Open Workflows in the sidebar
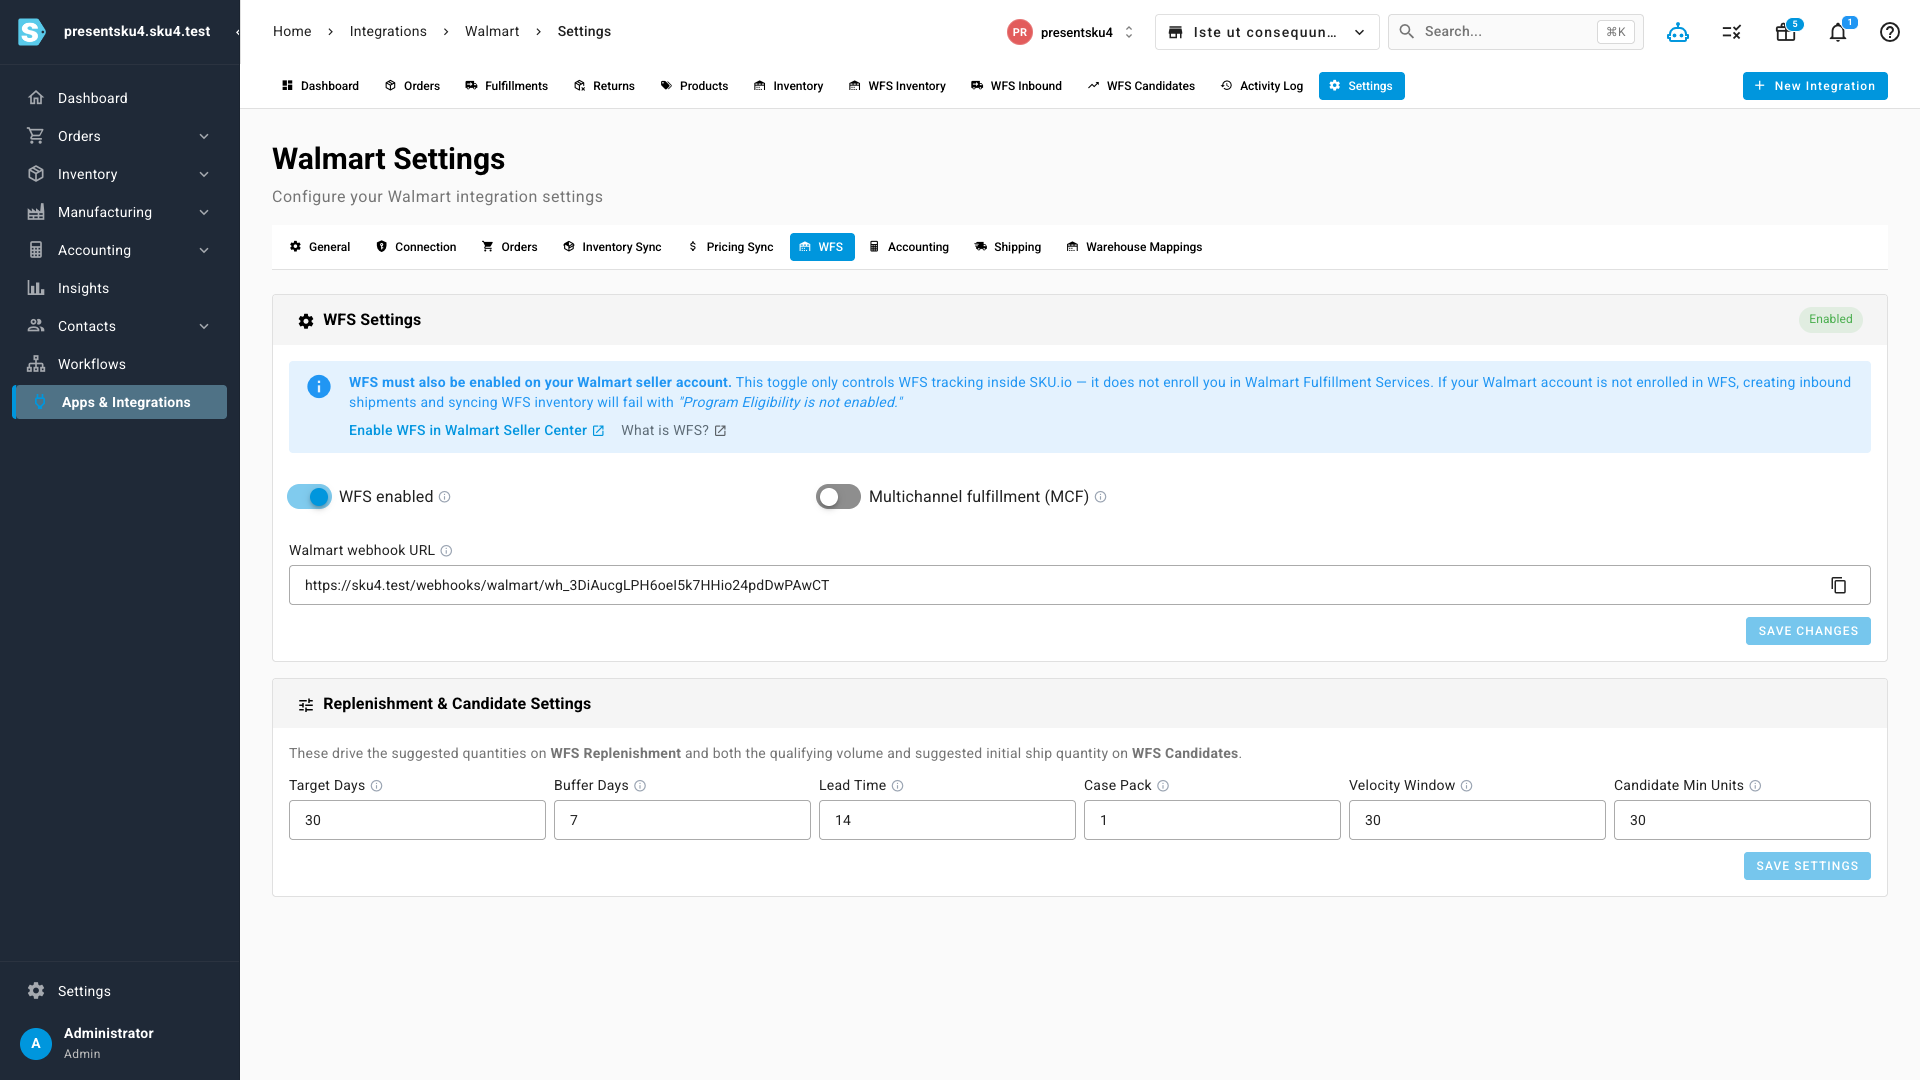 [119, 364]
